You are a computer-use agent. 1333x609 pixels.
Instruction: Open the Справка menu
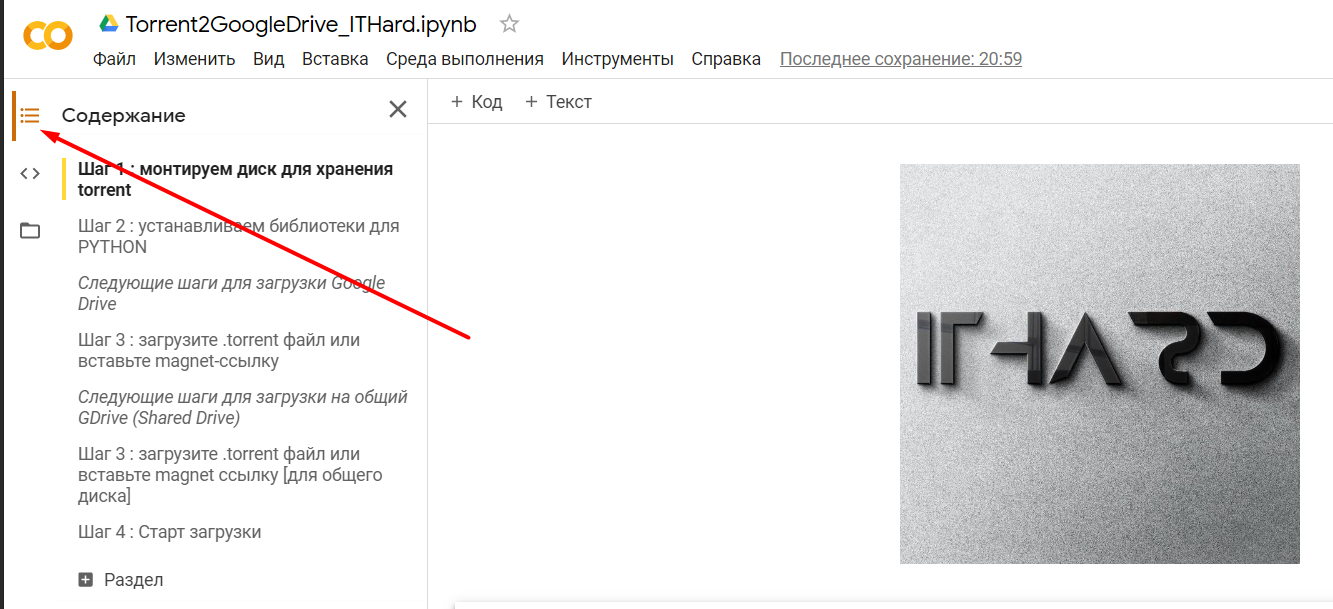(x=726, y=59)
